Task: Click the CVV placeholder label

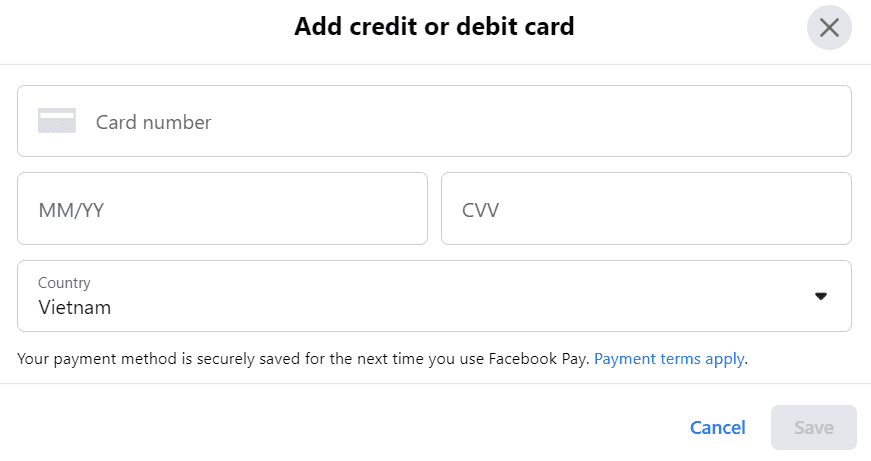Action: point(480,210)
